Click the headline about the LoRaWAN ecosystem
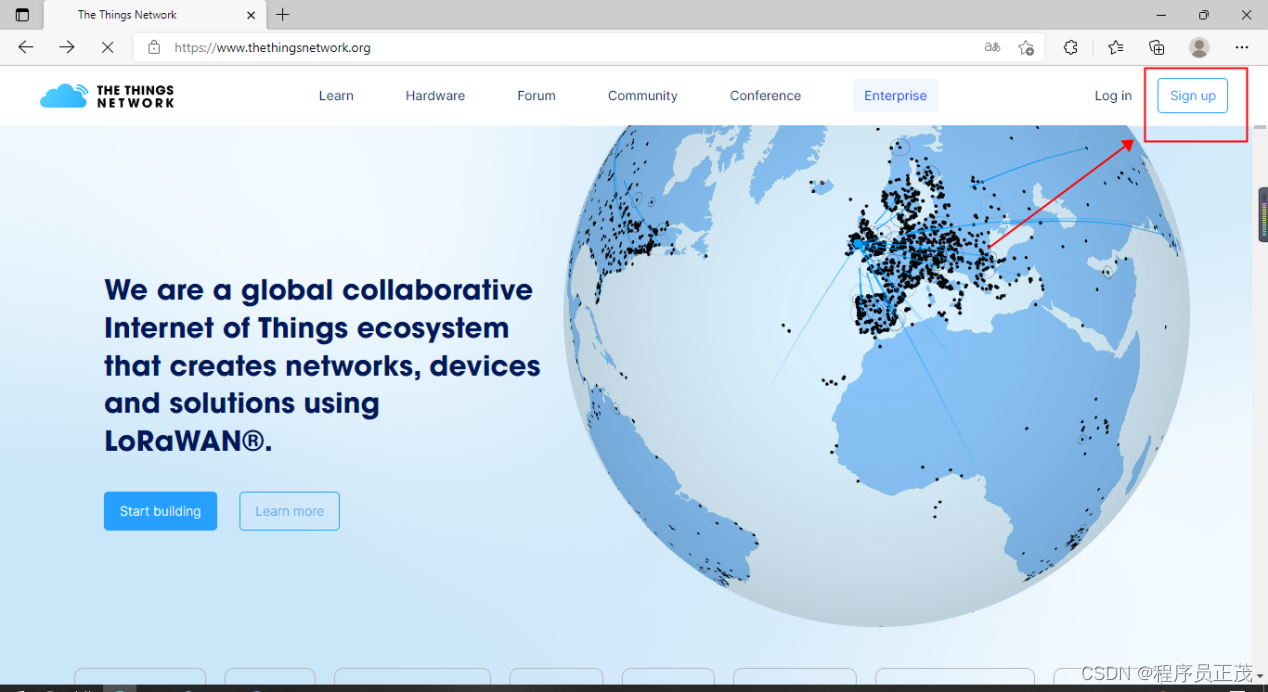 [x=322, y=366]
